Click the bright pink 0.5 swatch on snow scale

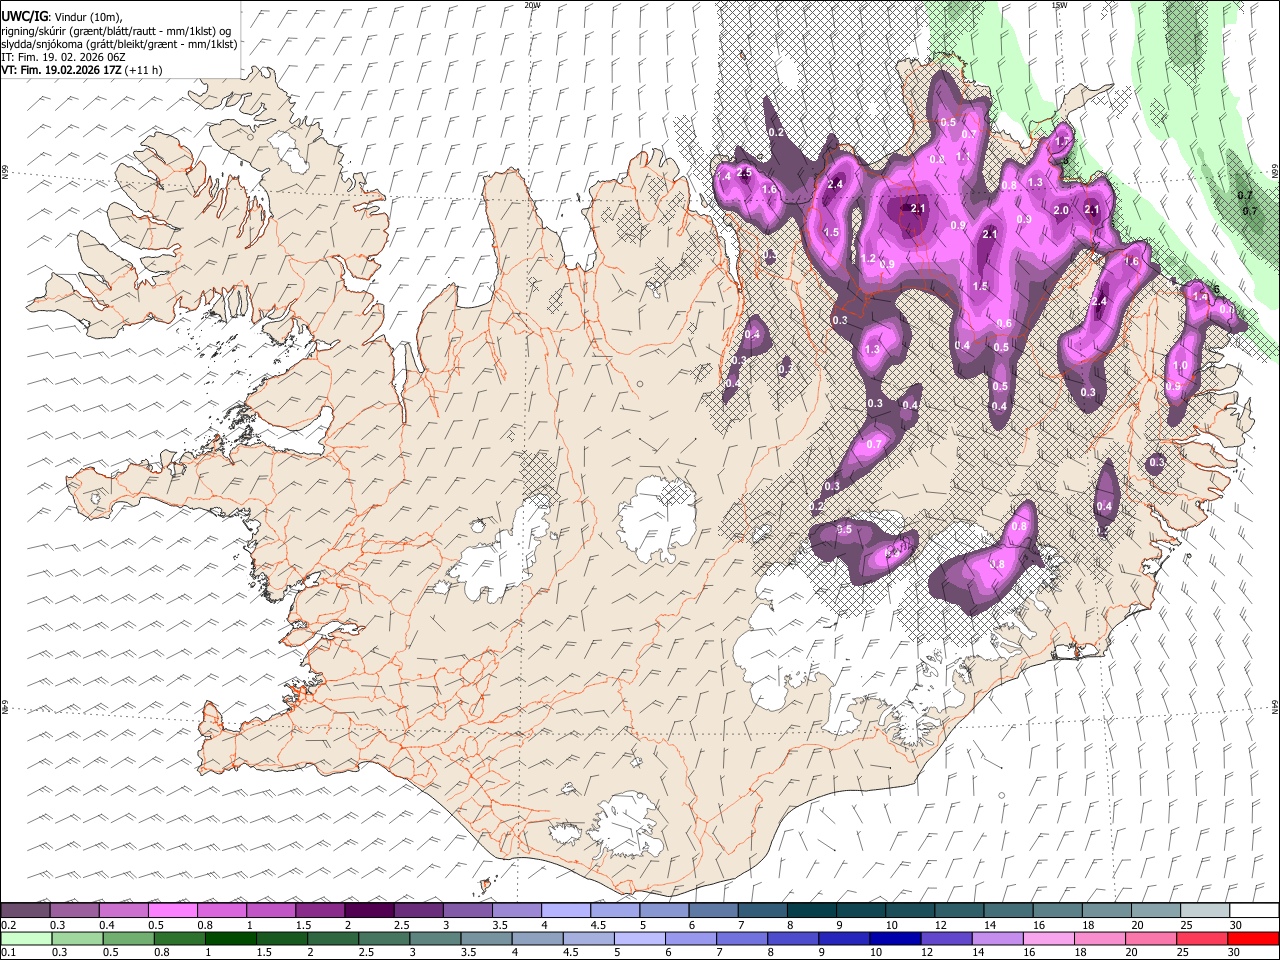pyautogui.click(x=173, y=910)
